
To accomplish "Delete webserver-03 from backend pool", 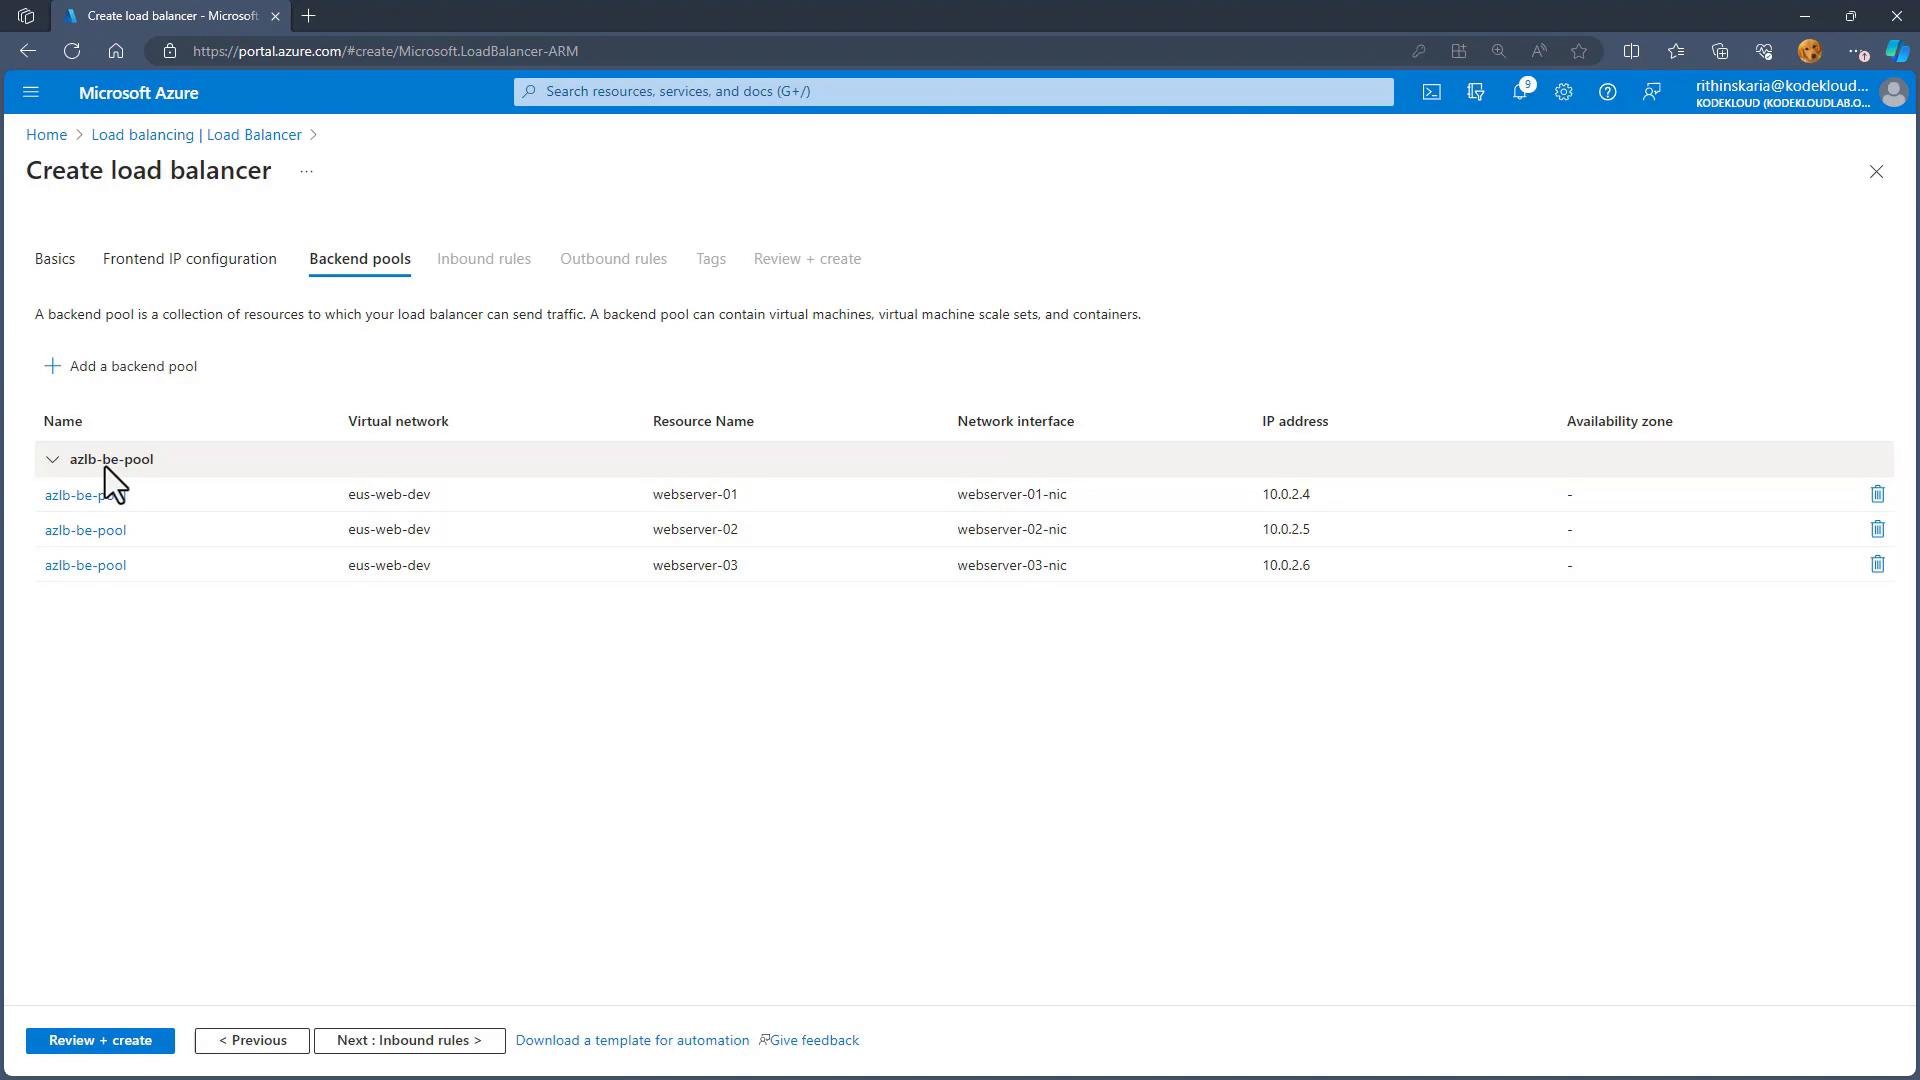I will [x=1878, y=564].
